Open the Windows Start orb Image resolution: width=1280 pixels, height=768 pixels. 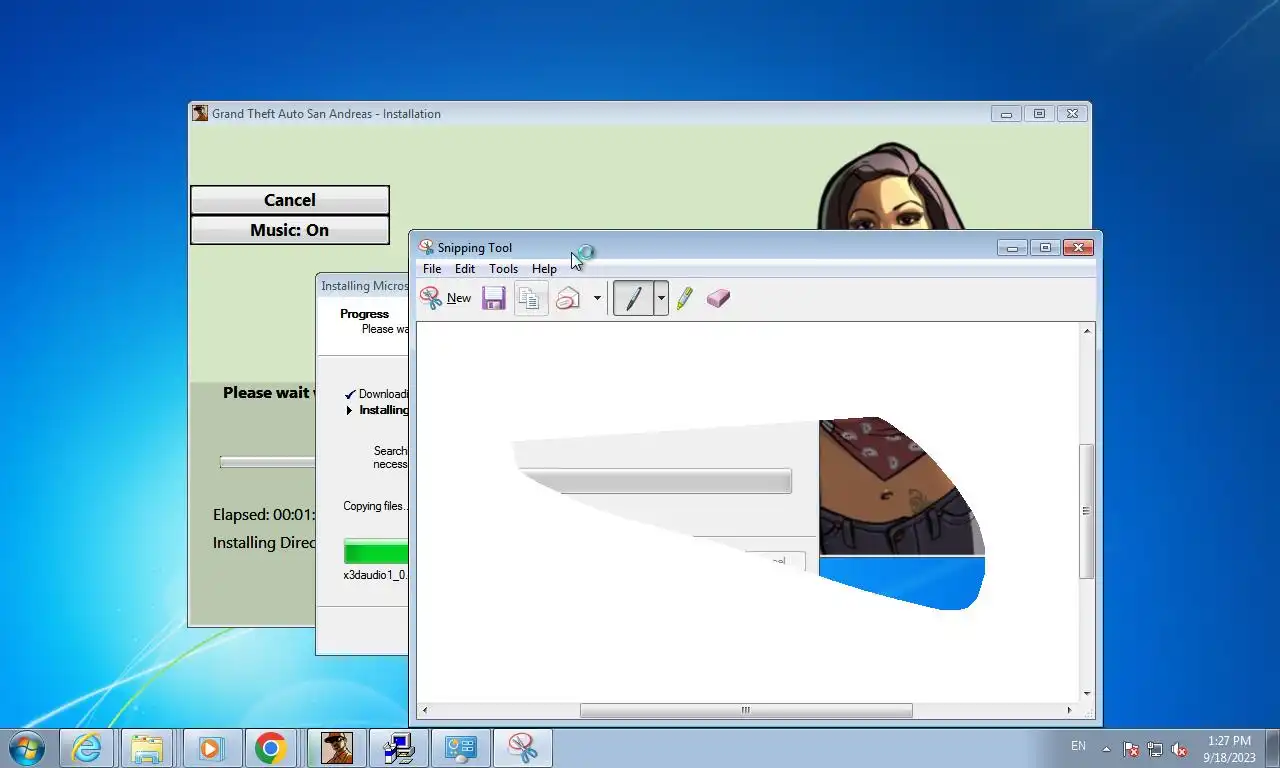(27, 748)
